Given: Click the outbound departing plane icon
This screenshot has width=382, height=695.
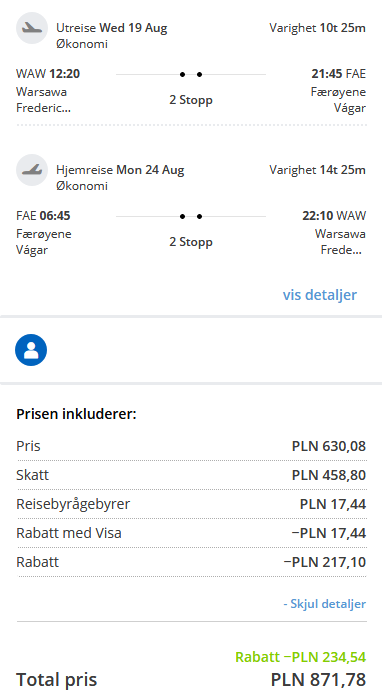Looking at the screenshot, I should pos(32,28).
